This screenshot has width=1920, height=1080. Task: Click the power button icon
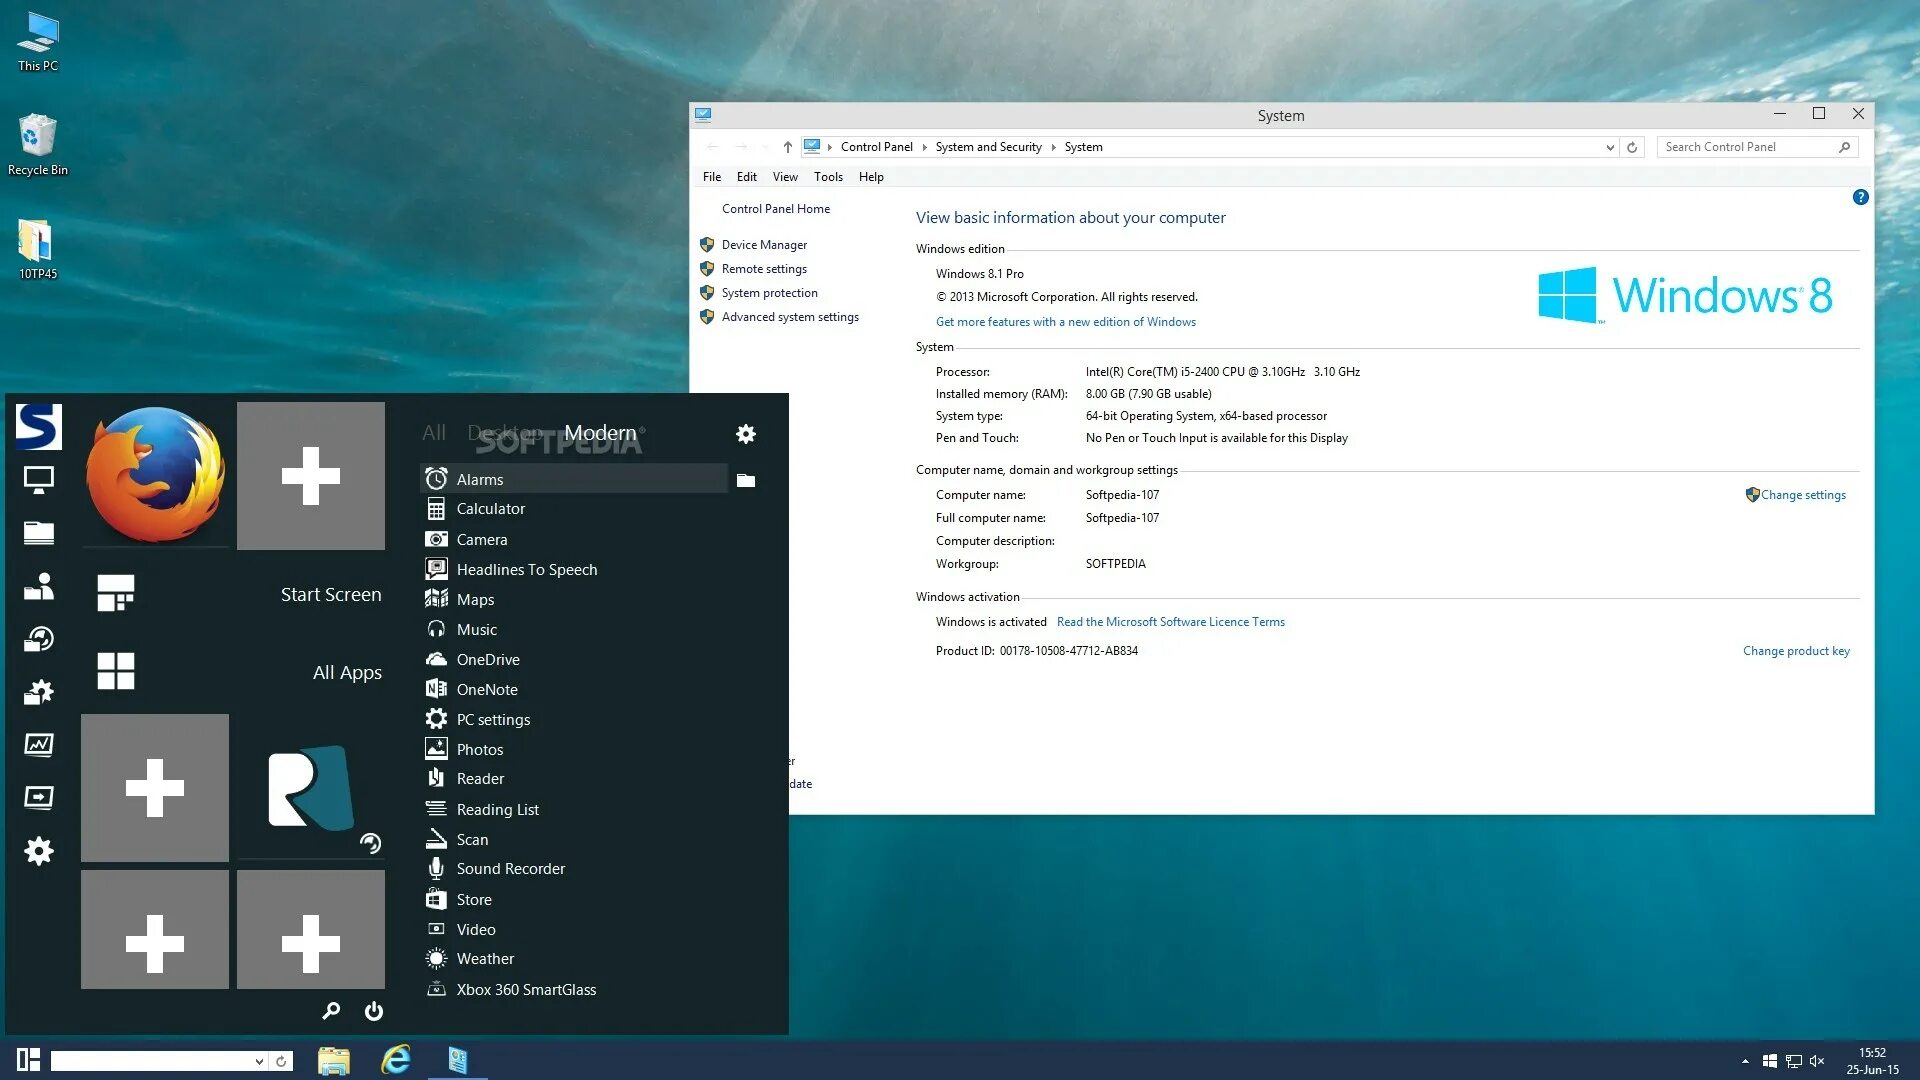tap(374, 1011)
